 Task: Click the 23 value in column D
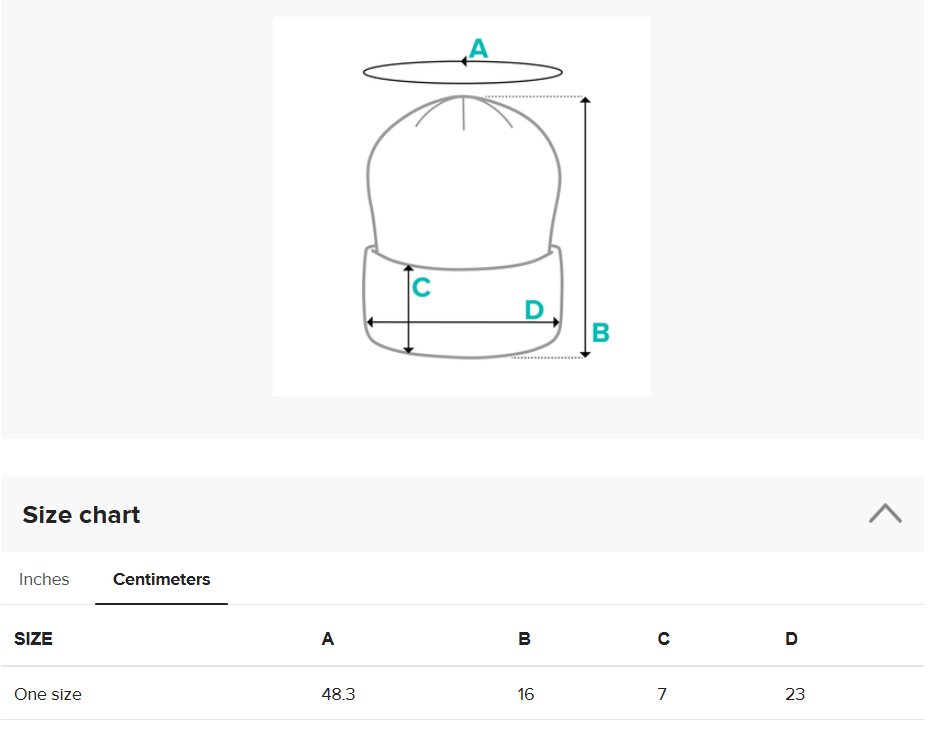(x=795, y=694)
